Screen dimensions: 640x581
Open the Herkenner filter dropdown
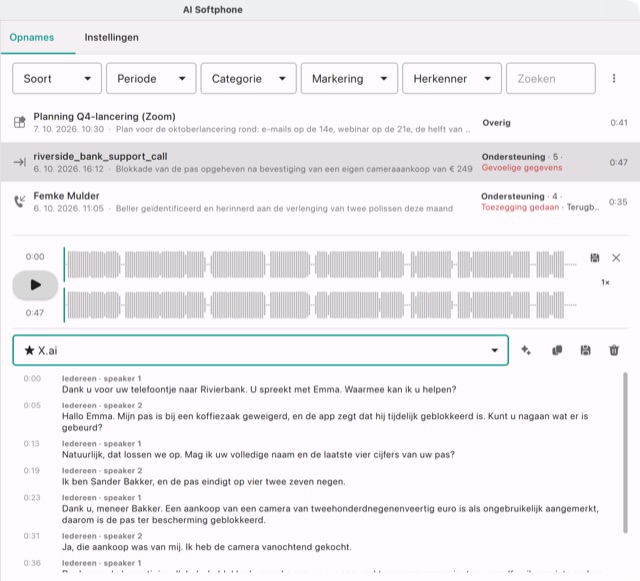click(x=451, y=78)
